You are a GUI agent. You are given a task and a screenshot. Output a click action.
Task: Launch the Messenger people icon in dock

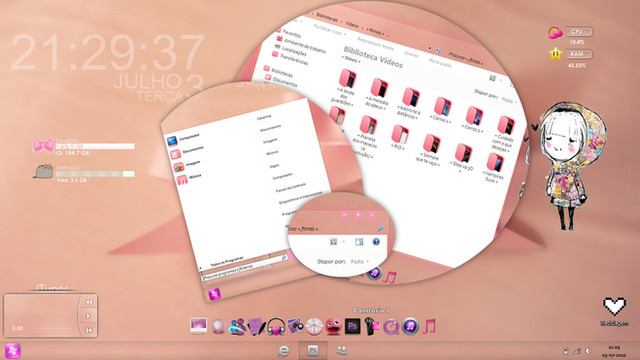click(x=238, y=327)
